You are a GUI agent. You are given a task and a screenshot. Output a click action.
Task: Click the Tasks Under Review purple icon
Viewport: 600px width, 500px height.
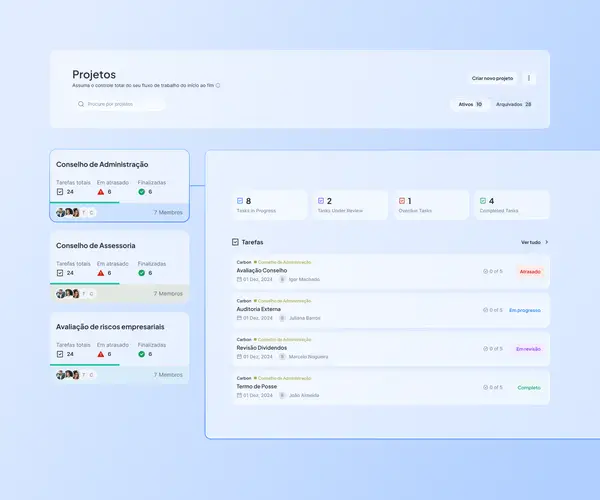[x=321, y=200]
